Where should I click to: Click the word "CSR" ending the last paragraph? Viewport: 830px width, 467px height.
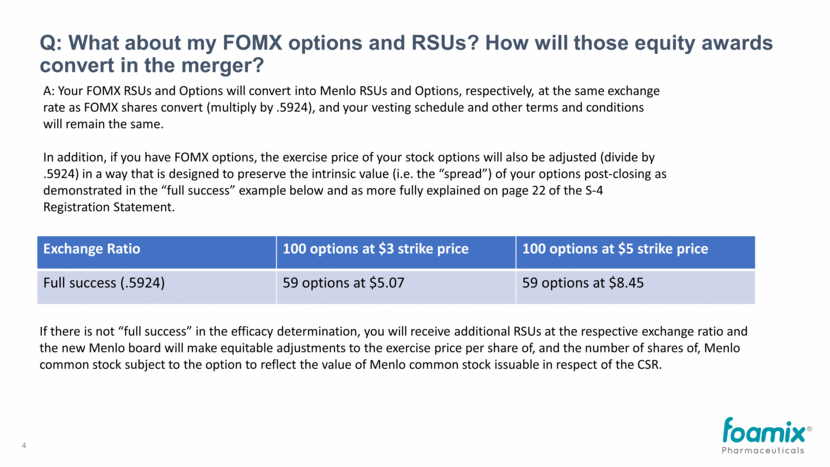[647, 363]
